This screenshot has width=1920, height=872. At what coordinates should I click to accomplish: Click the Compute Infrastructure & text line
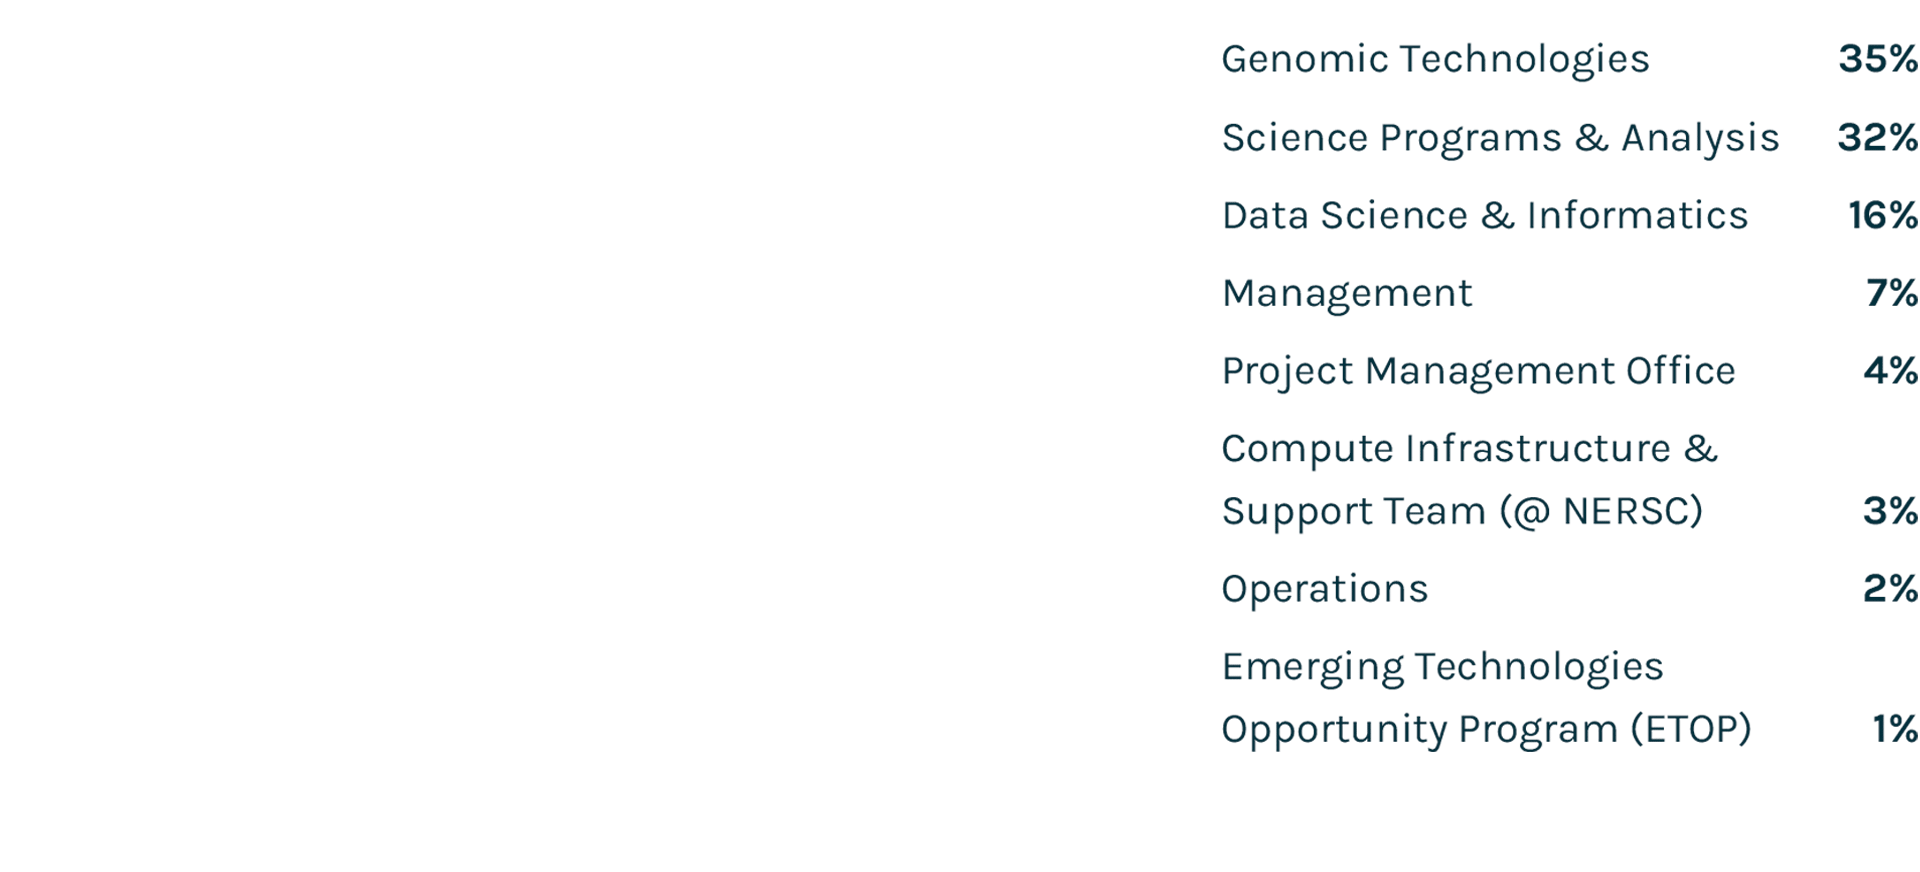click(1469, 449)
